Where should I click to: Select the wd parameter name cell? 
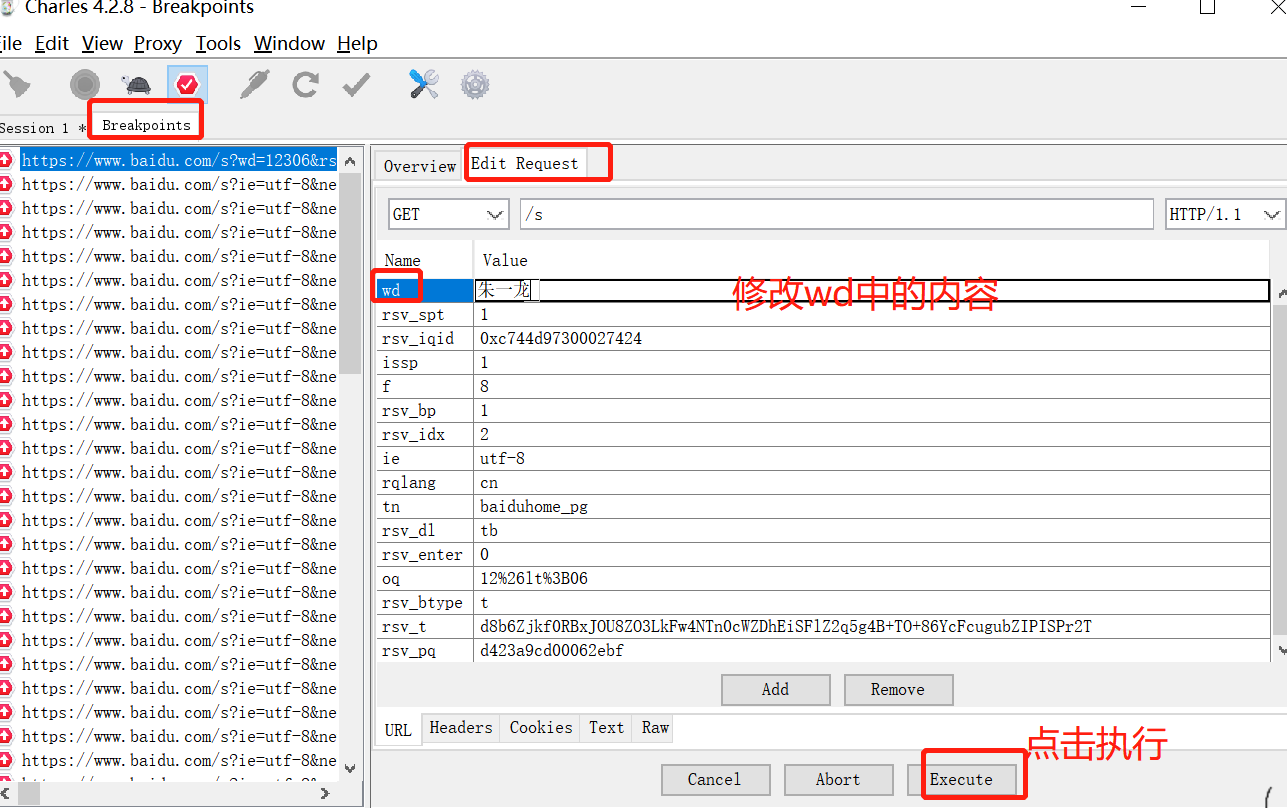(425, 290)
